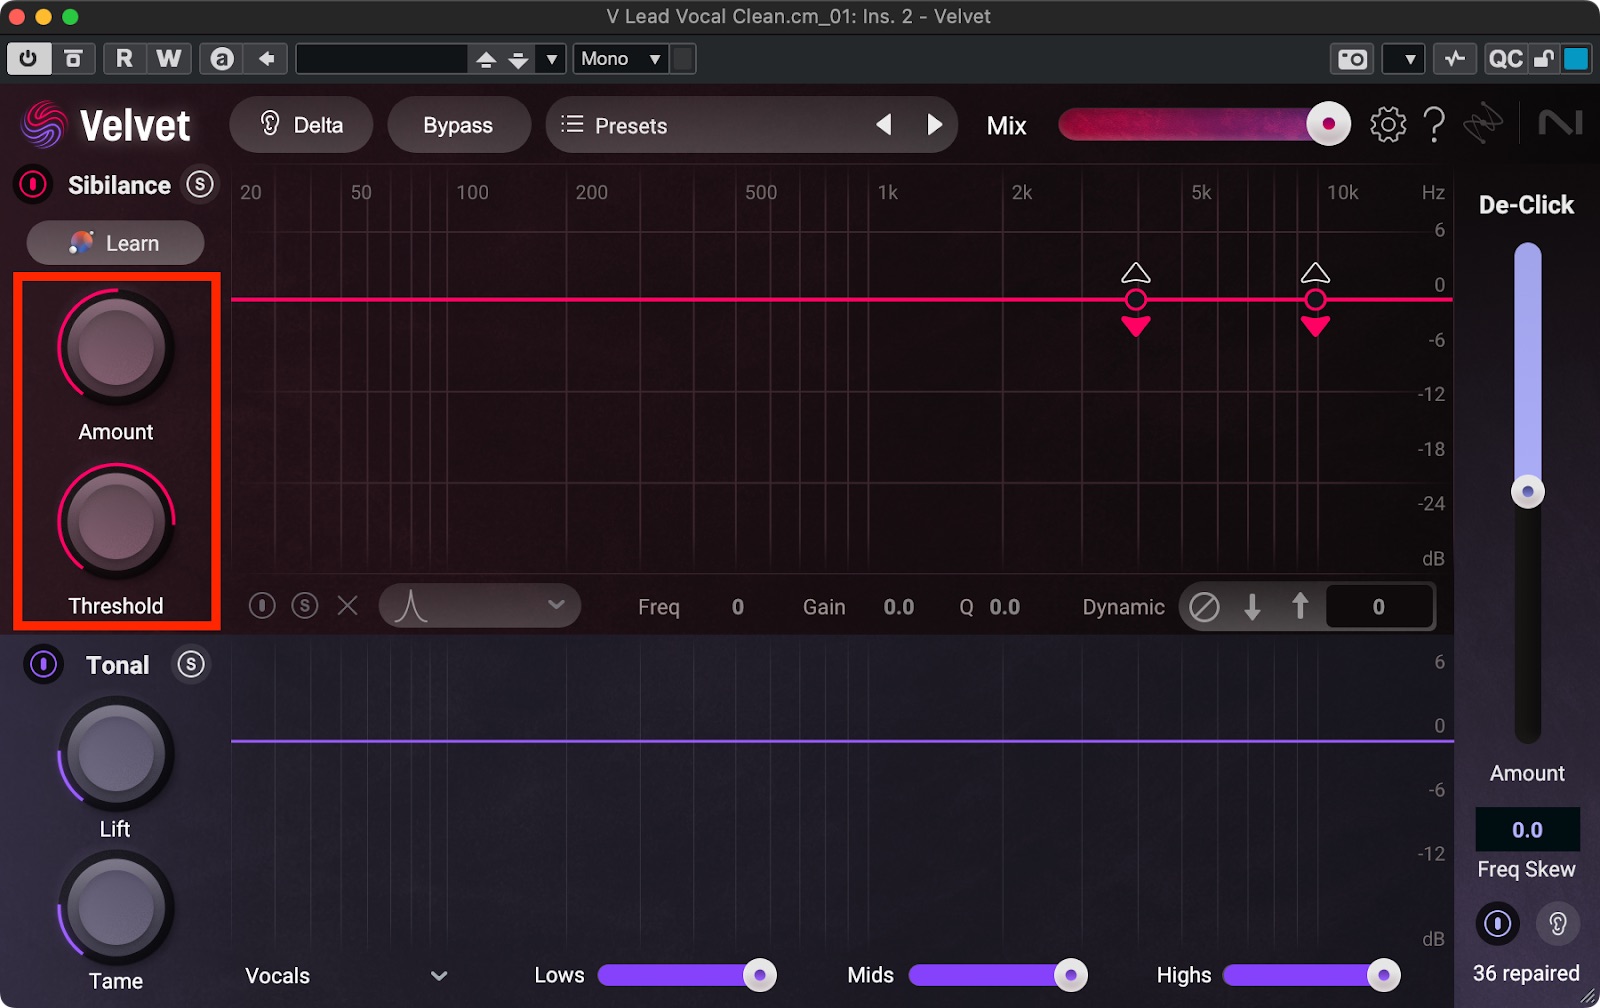
Task: Select the dynamic downward arrow mode
Action: click(1251, 607)
